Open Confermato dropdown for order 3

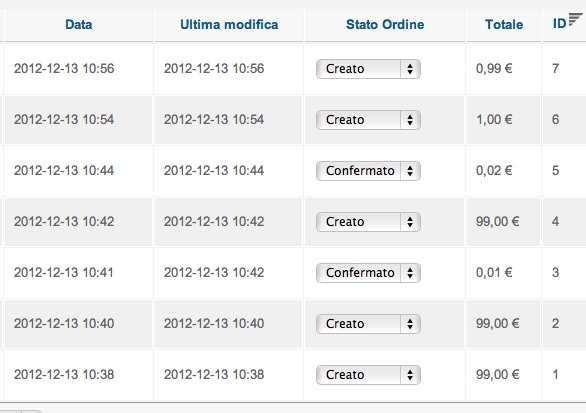(368, 273)
